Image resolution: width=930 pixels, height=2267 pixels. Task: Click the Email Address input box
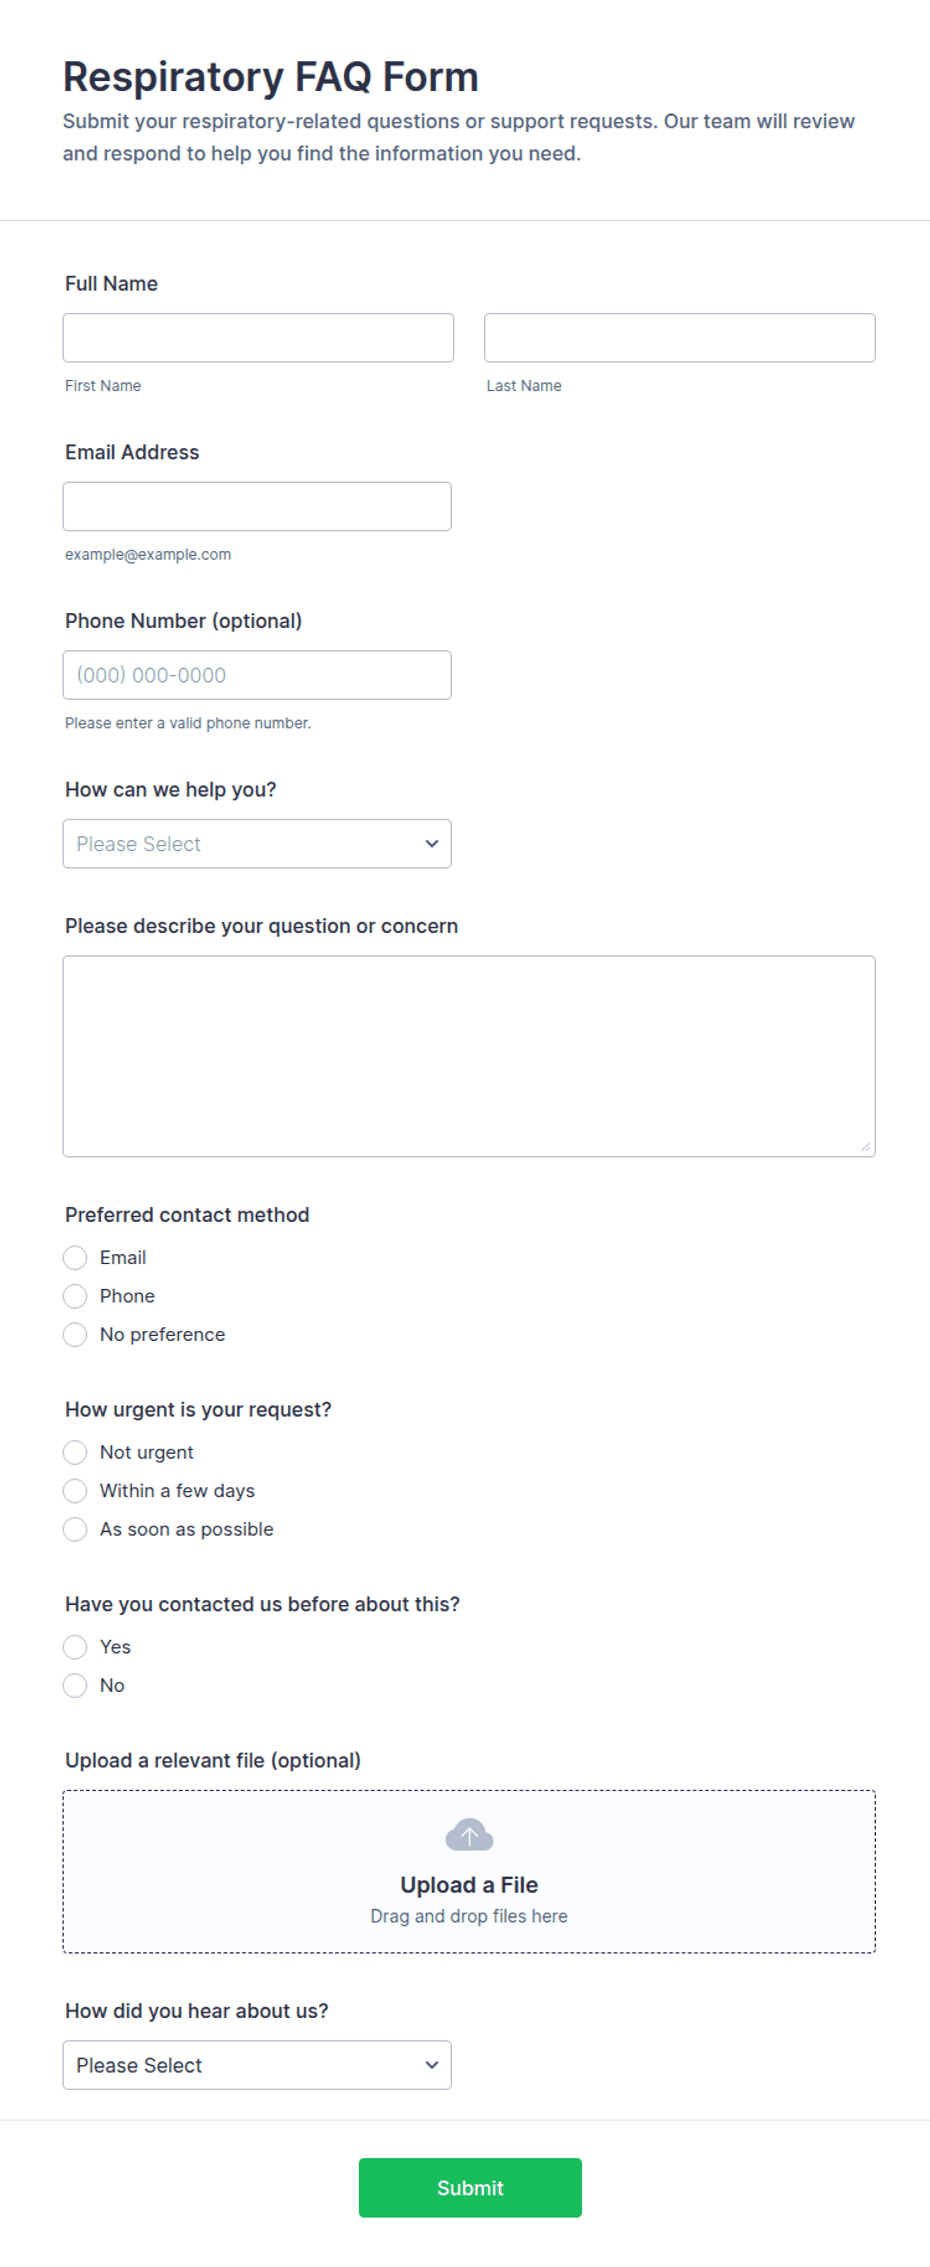257,506
